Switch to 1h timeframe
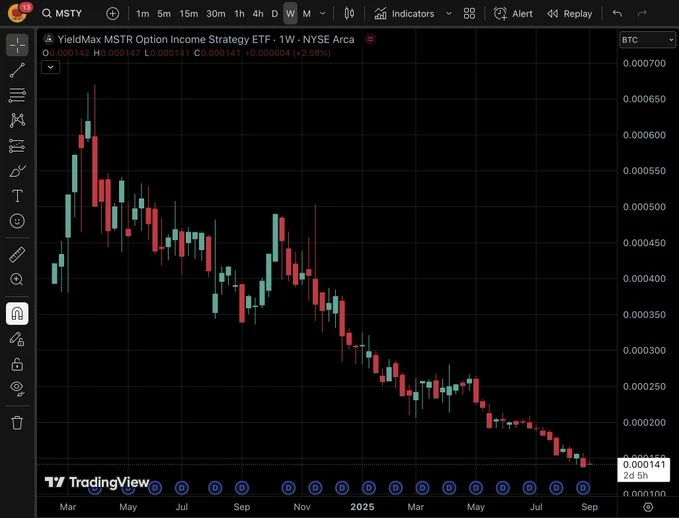Viewport: 679px width, 518px height. point(239,14)
